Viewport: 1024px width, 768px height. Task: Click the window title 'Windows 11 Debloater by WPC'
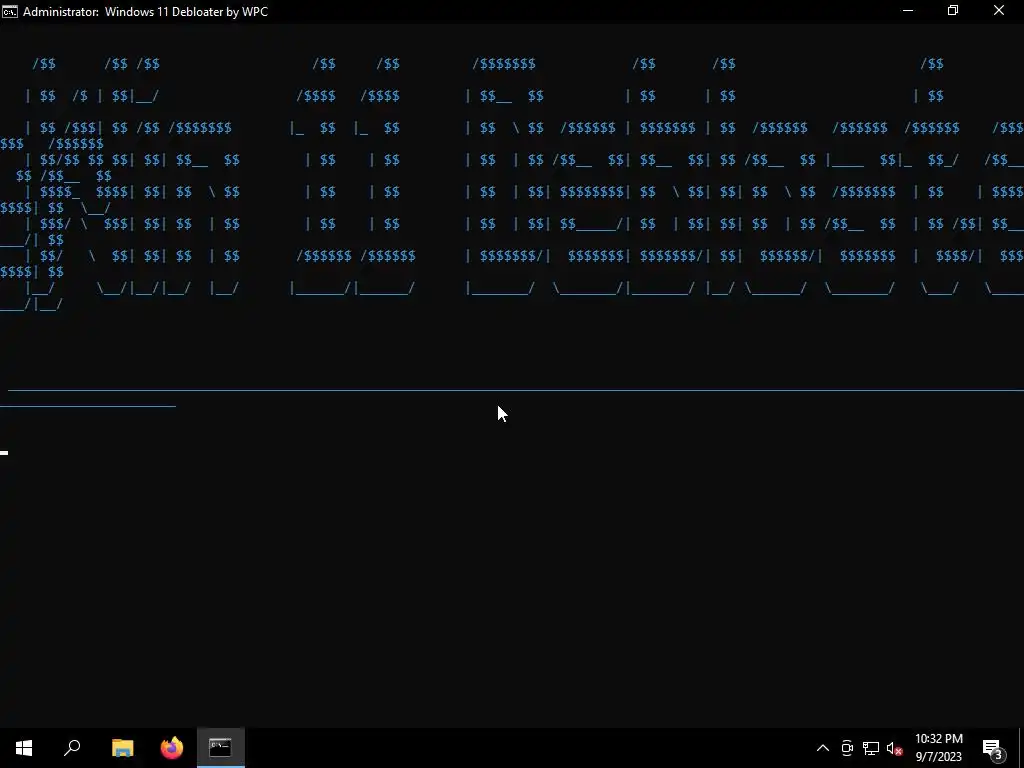click(186, 12)
